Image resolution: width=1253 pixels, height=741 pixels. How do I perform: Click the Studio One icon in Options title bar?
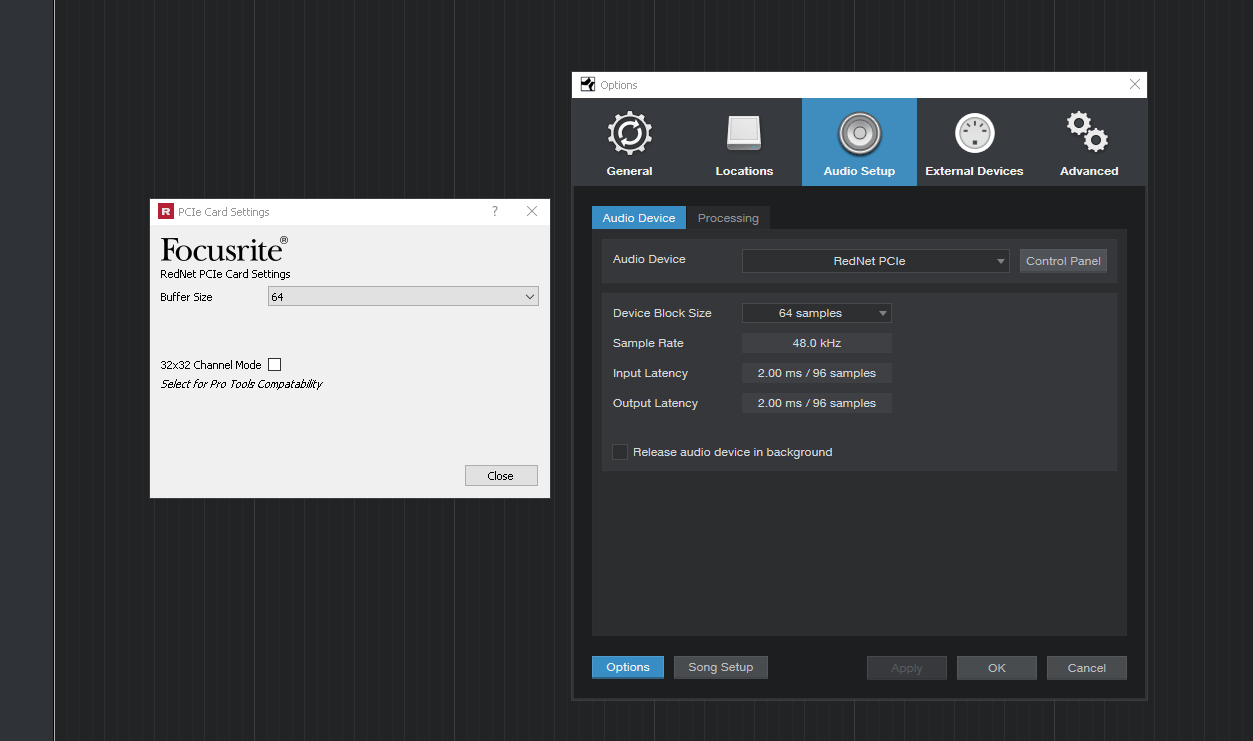coord(587,85)
